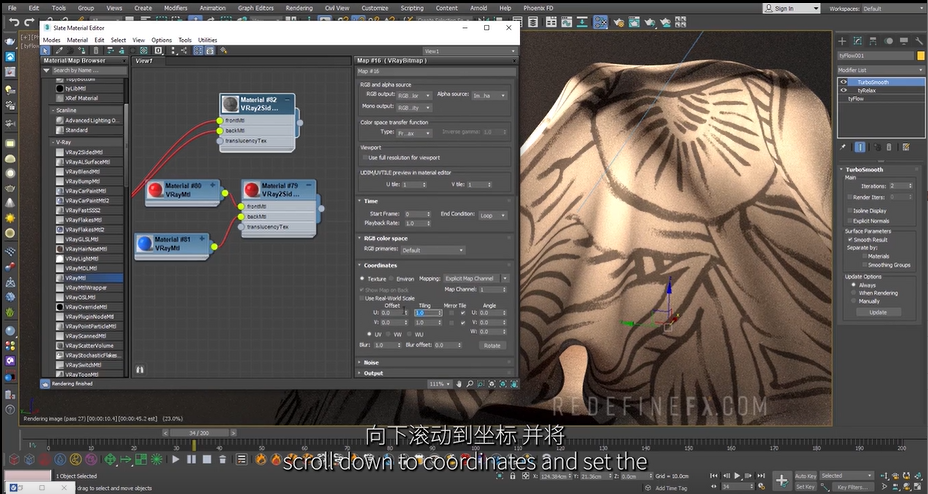
Task: Open the Display tab in command panel
Action: (x=904, y=41)
